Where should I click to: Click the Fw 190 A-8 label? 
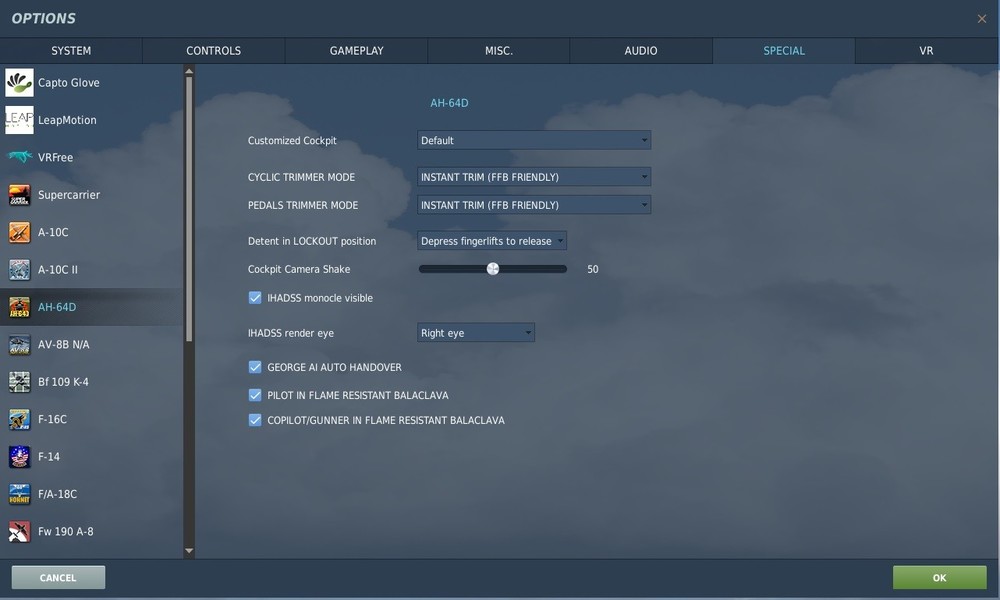66,531
